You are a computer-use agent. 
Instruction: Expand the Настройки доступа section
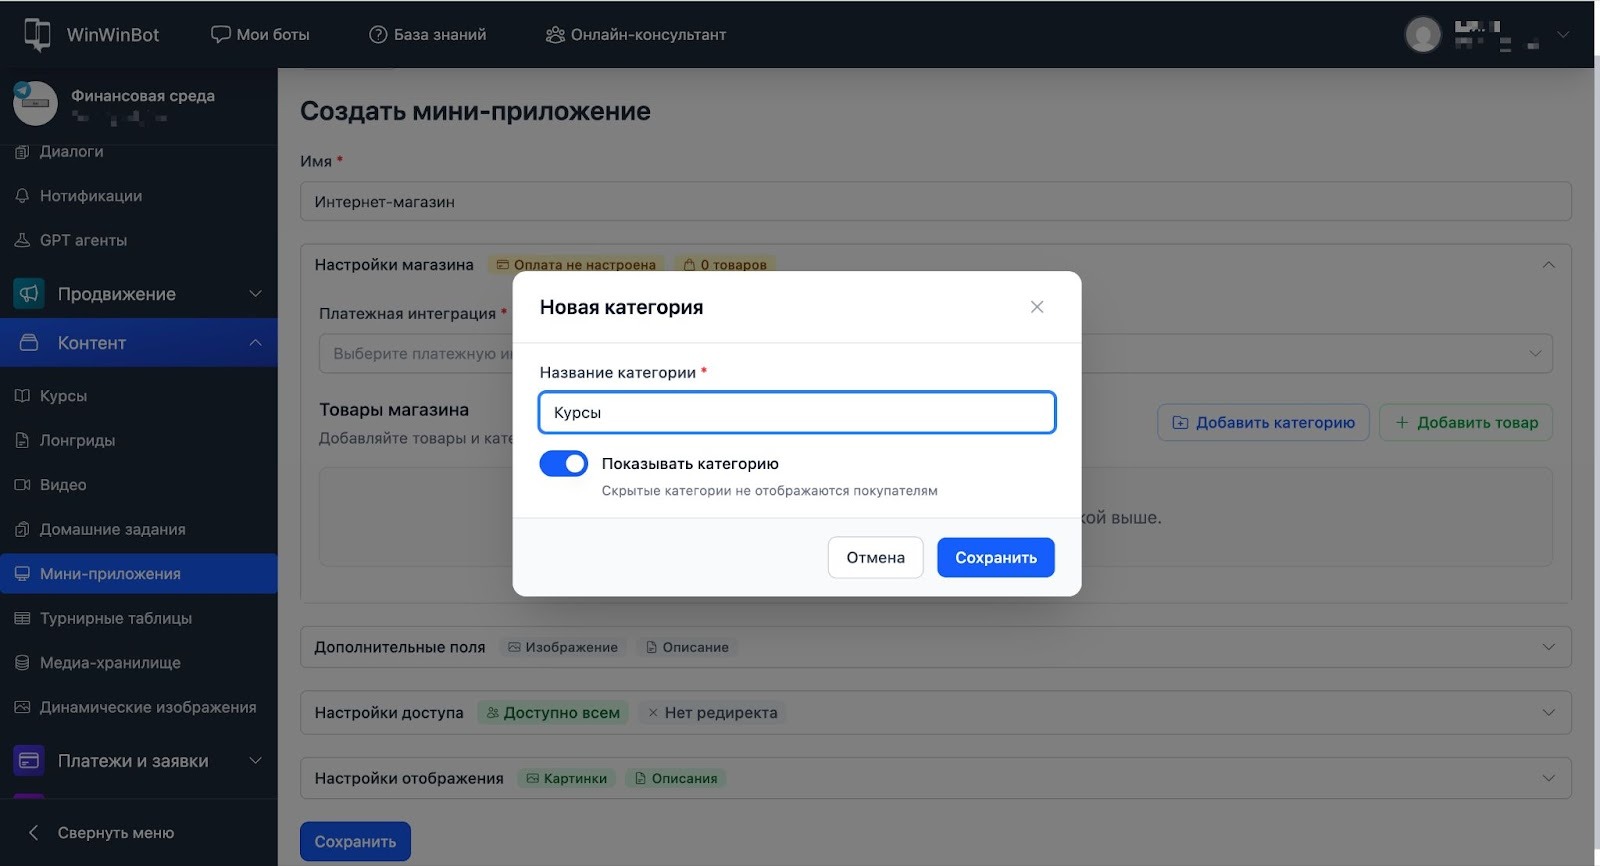click(1548, 713)
